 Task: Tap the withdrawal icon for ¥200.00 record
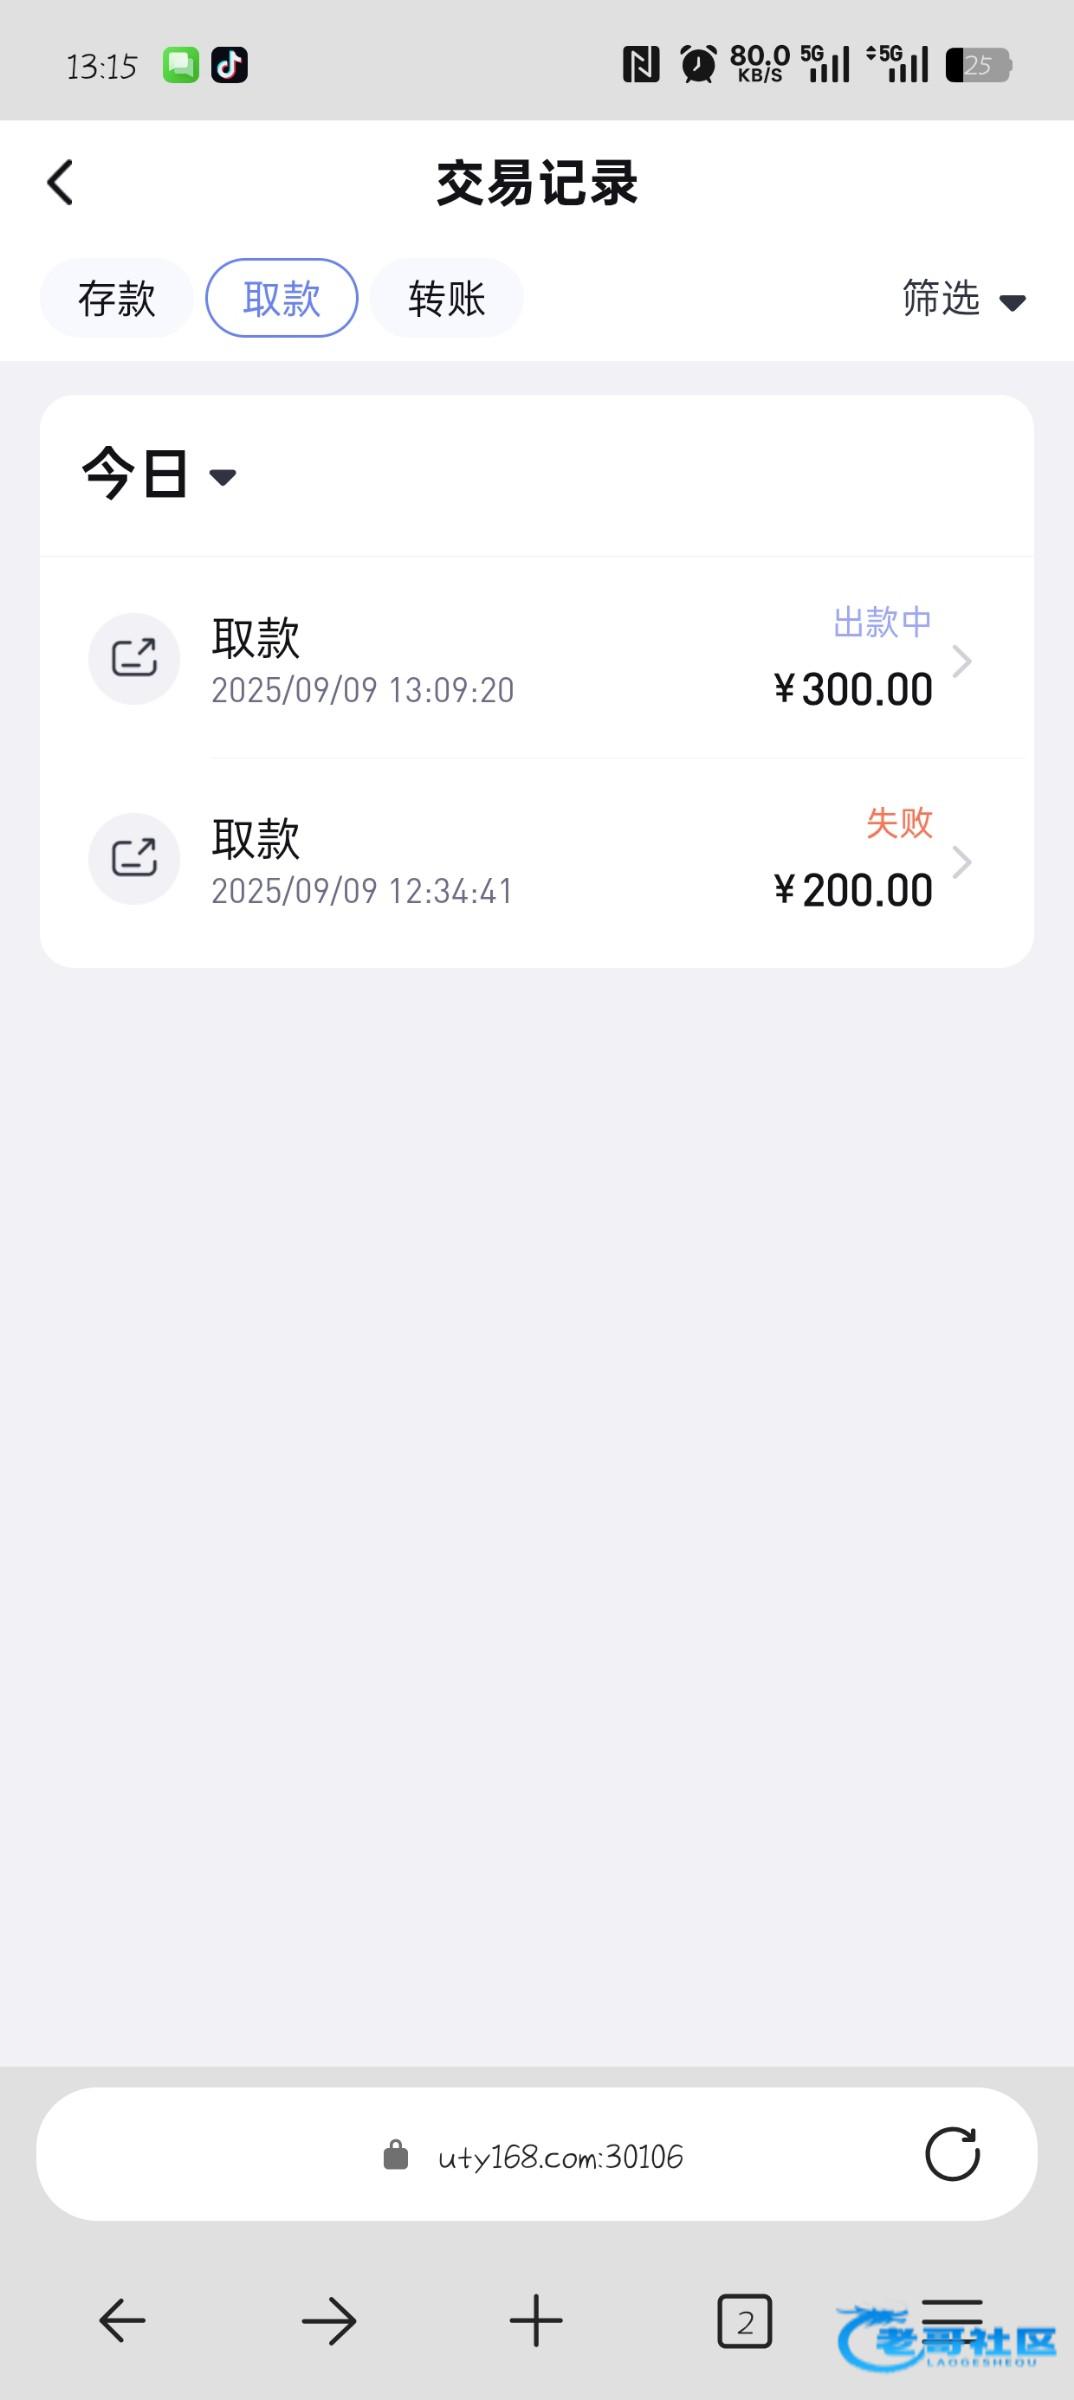coord(134,859)
